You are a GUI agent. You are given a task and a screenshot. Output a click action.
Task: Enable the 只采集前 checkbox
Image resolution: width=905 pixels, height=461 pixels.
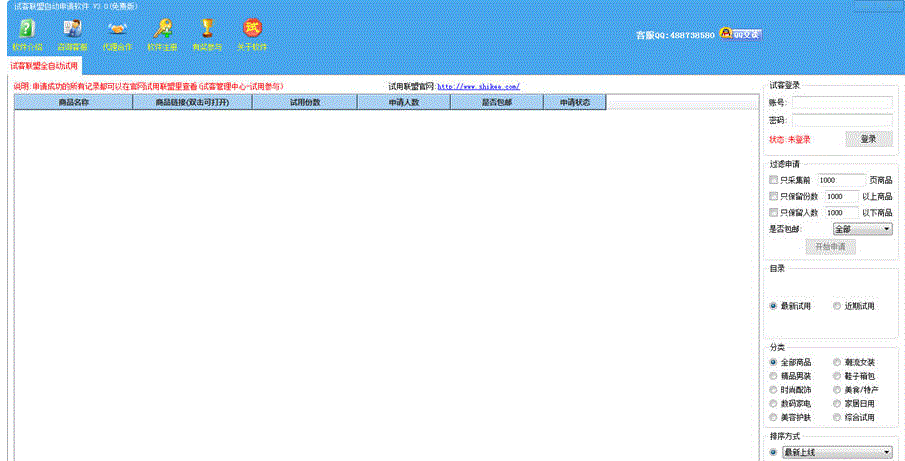pyautogui.click(x=773, y=180)
